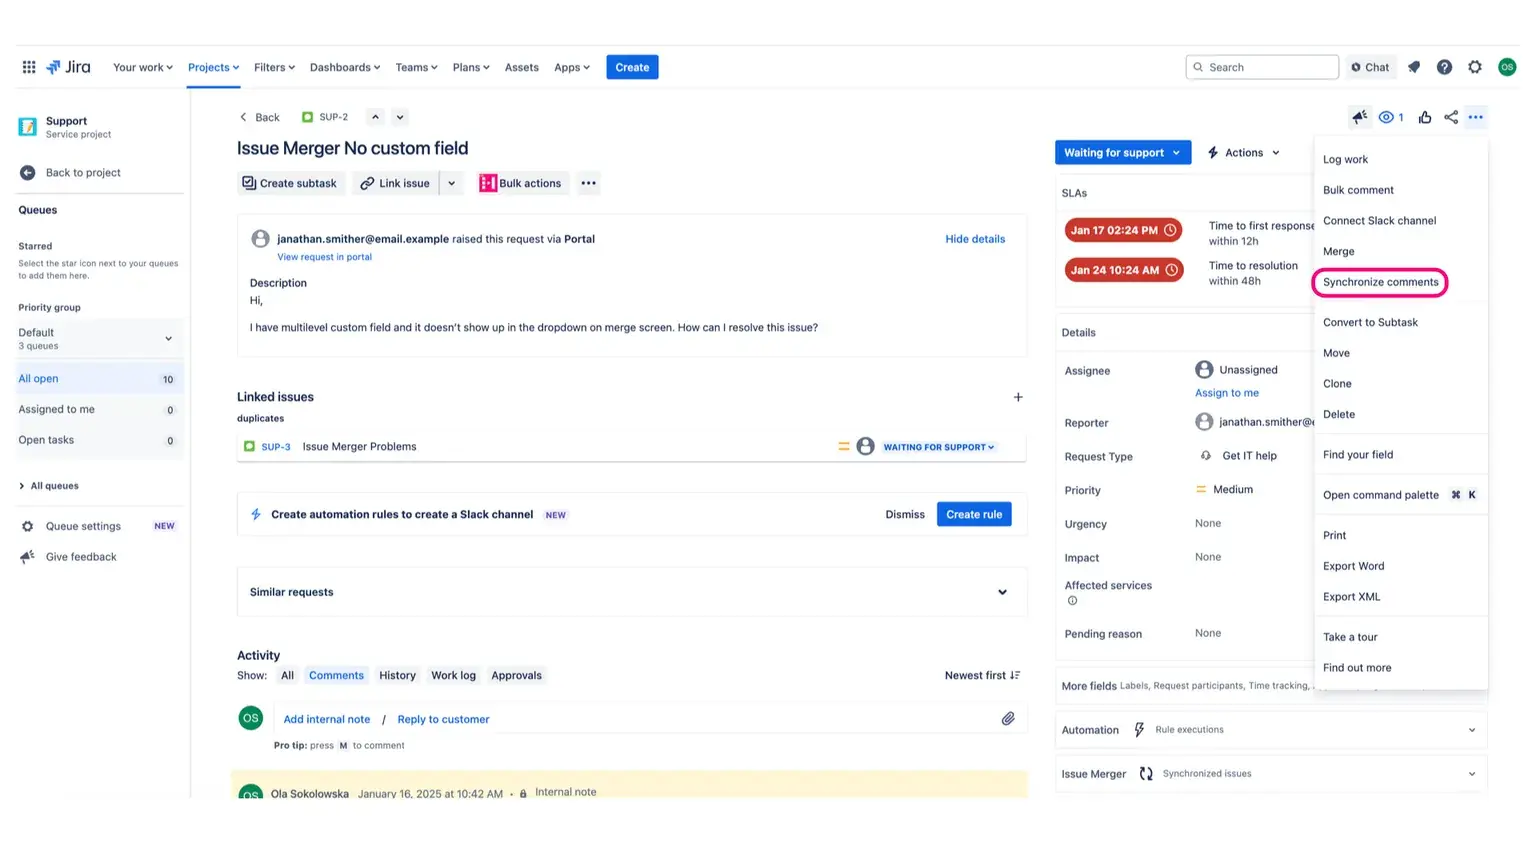Image resolution: width=1536 pixels, height=864 pixels.
Task: Vote for the issue with thumbs up
Action: tap(1425, 117)
